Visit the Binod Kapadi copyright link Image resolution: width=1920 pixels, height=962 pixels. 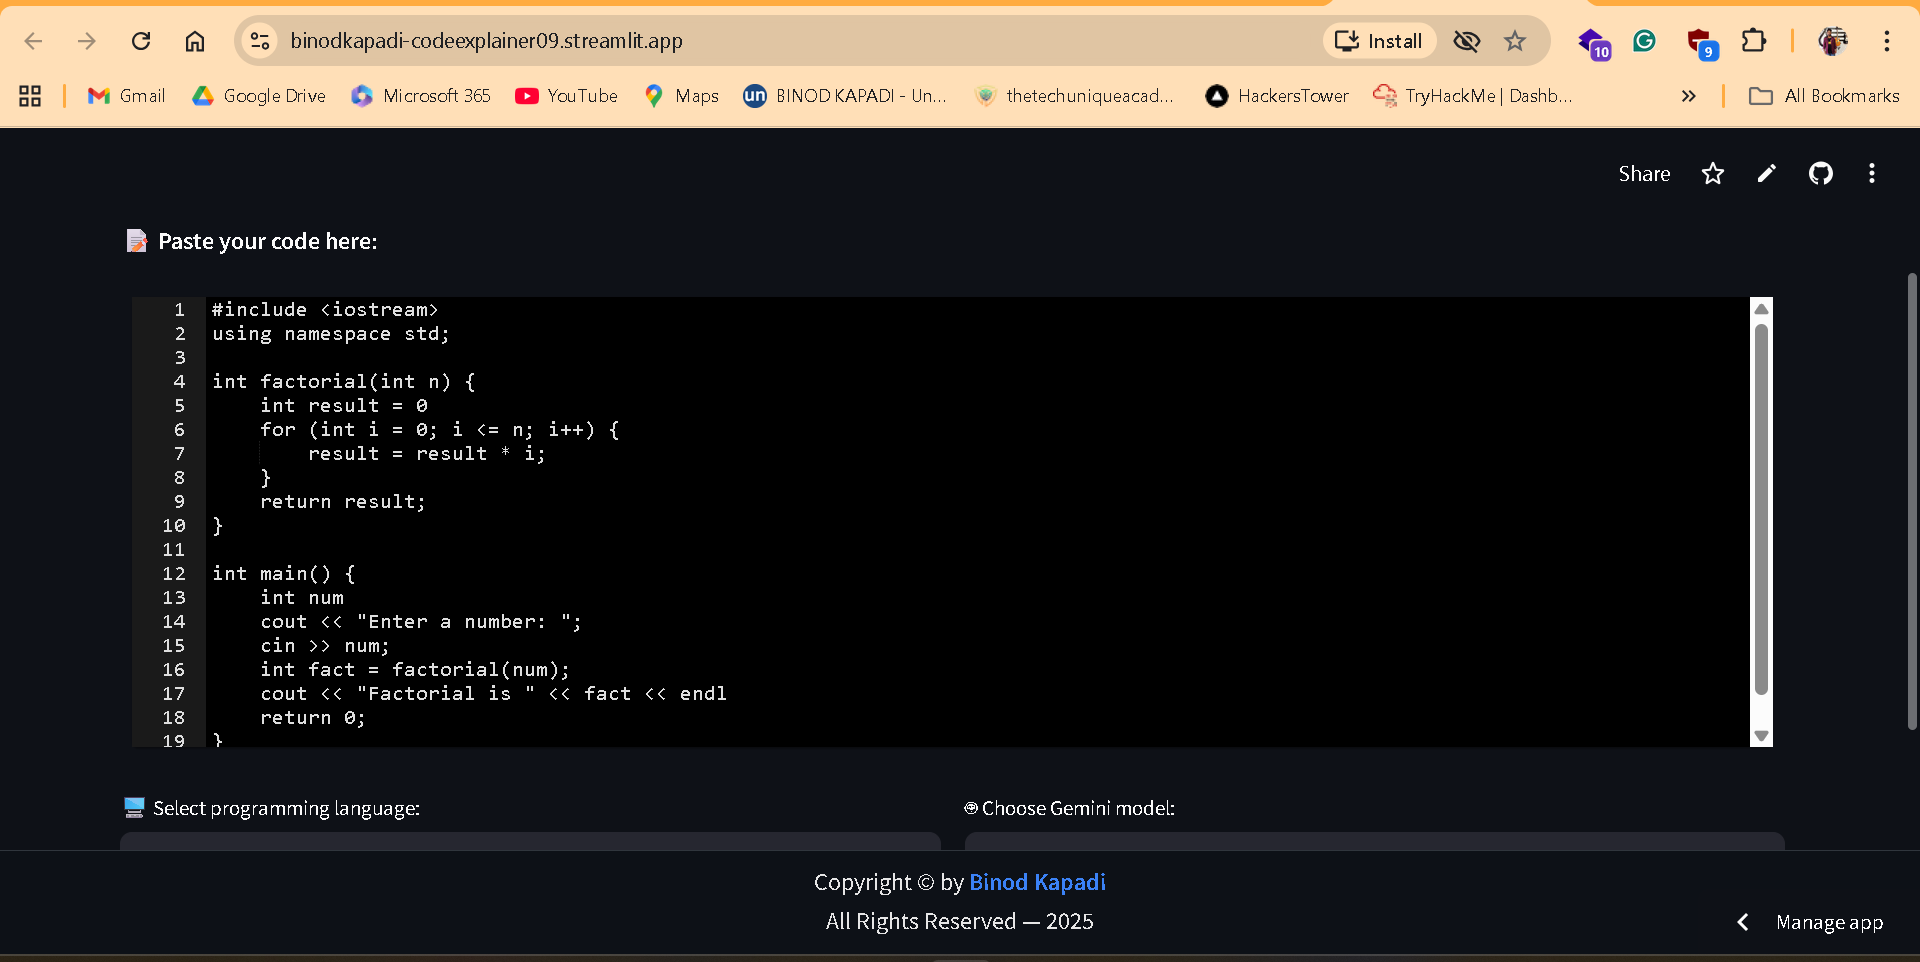1037,882
